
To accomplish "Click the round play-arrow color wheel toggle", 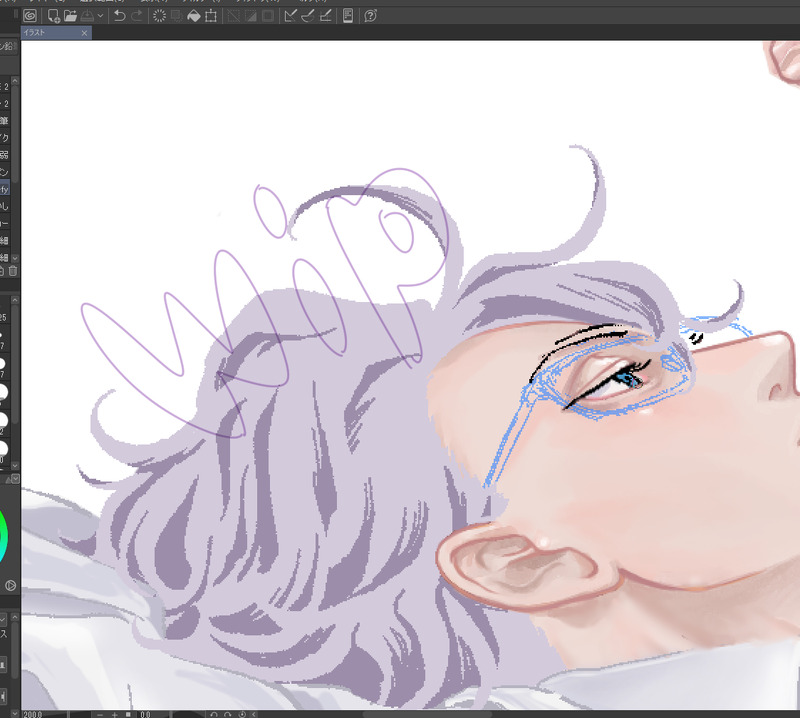I will tap(10, 585).
